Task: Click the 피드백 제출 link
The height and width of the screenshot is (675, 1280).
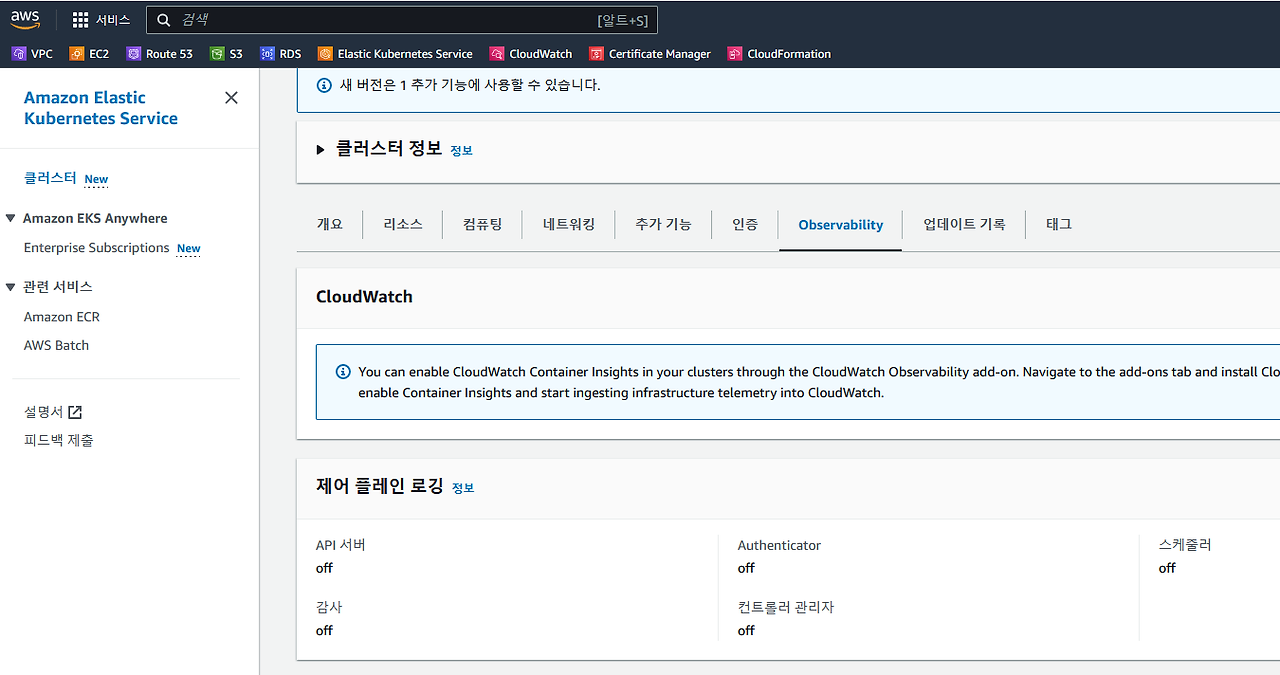Action: pos(59,440)
